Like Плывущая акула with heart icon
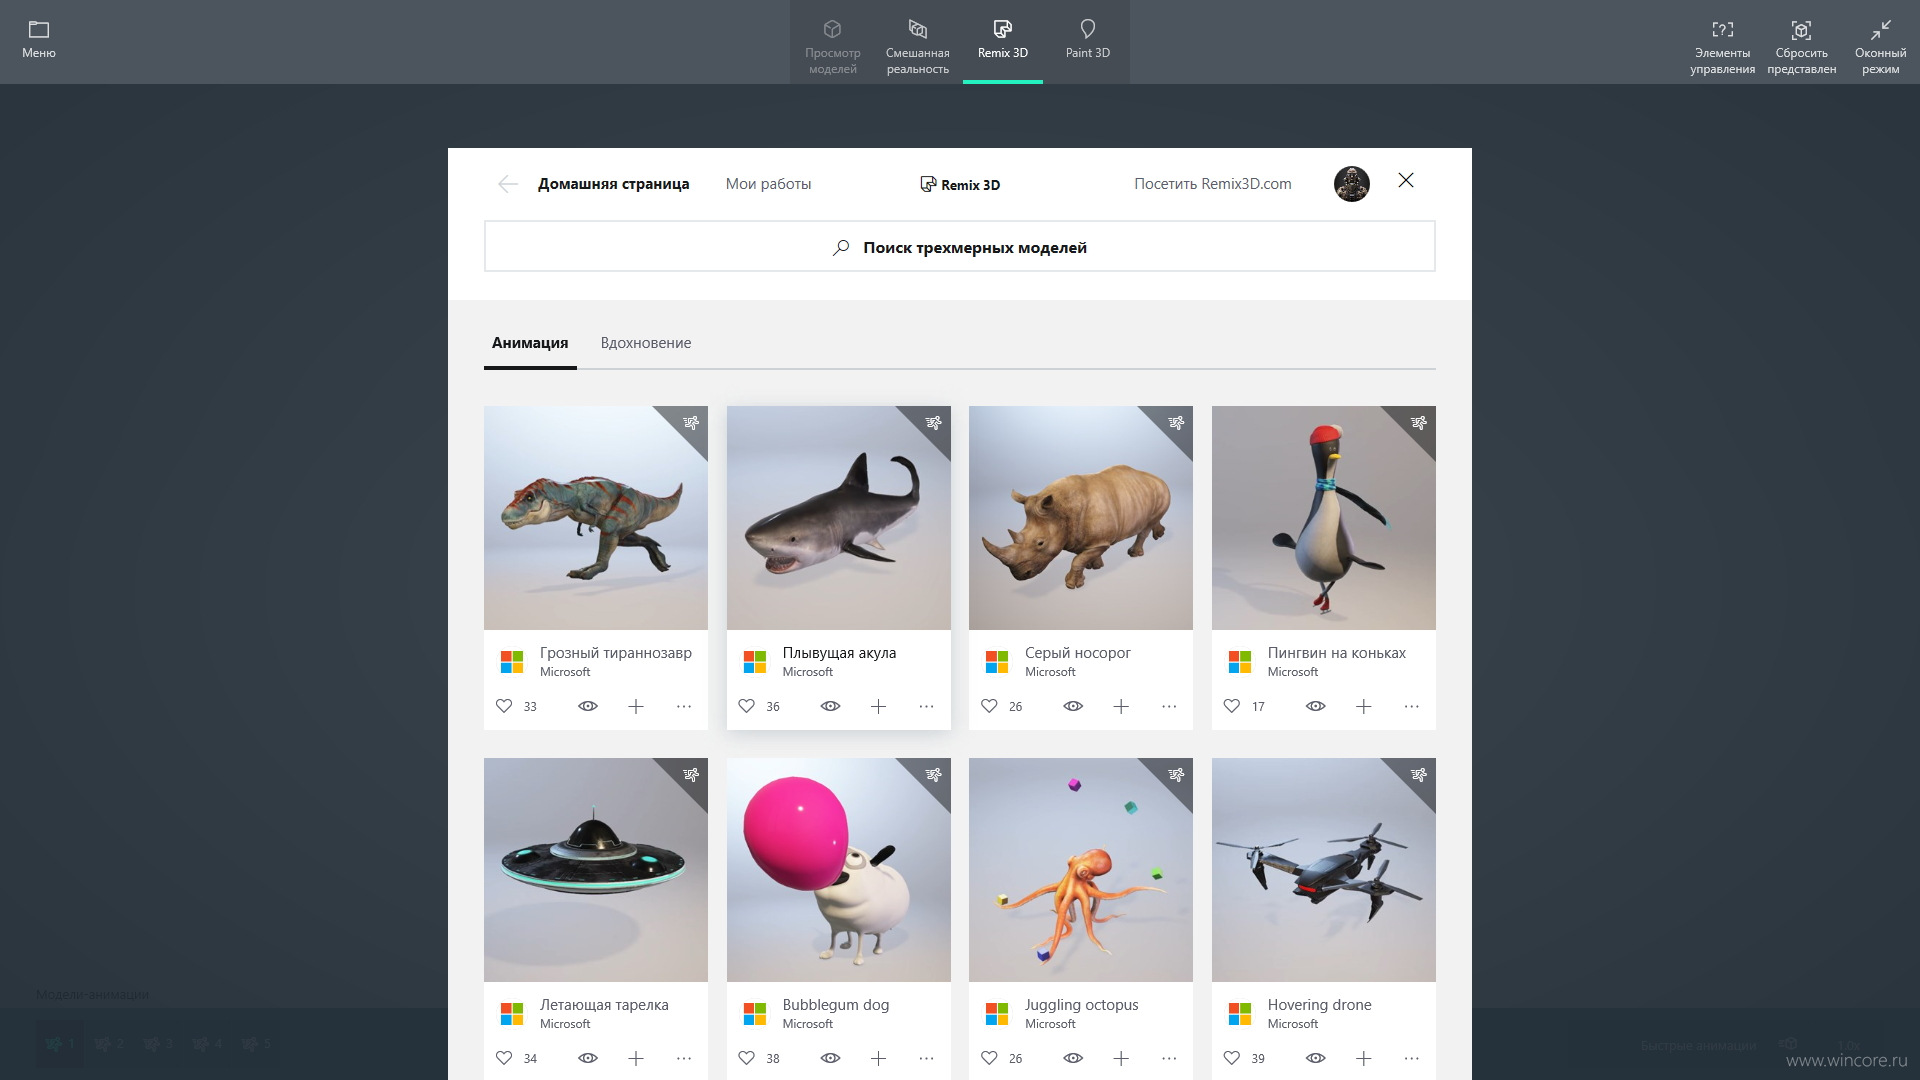 click(x=746, y=706)
